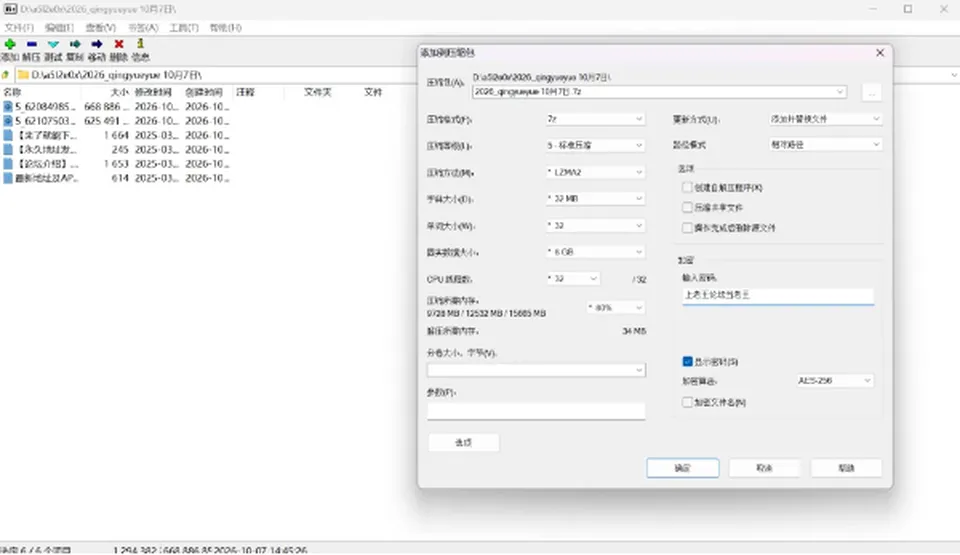Select the document icon of the 245 size row
The image size is (960, 555).
tap(7, 149)
